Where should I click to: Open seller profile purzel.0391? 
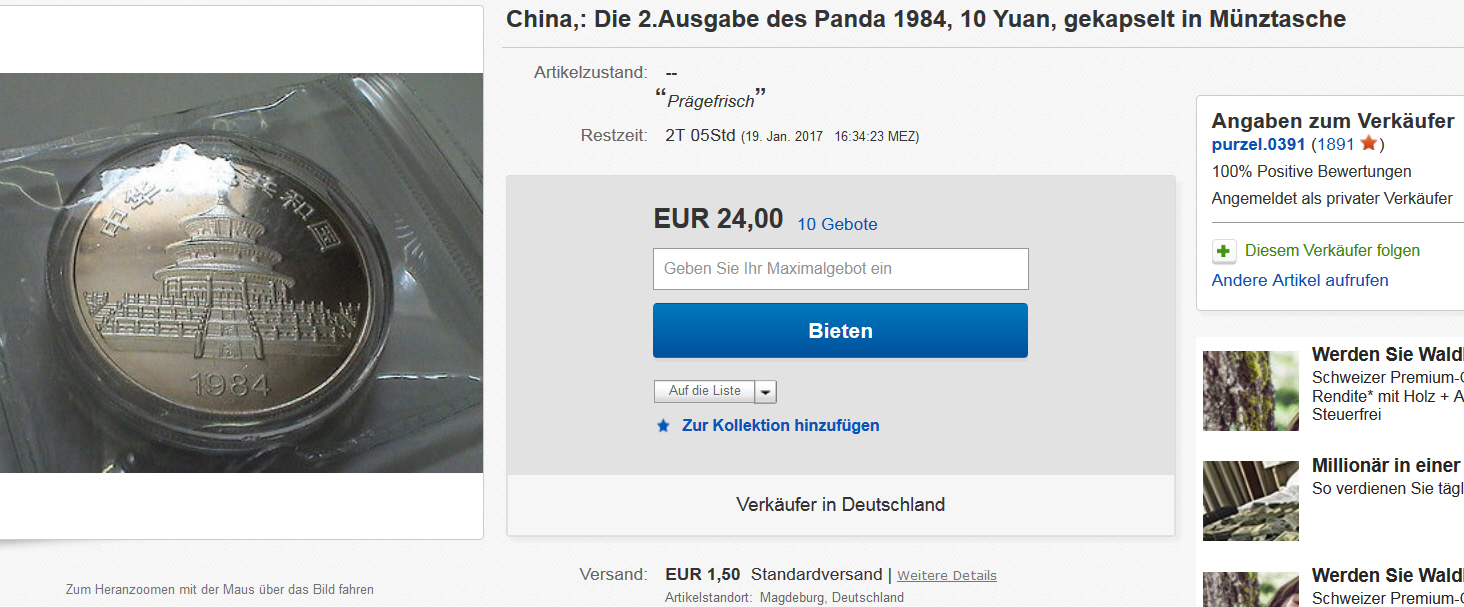pos(1258,145)
